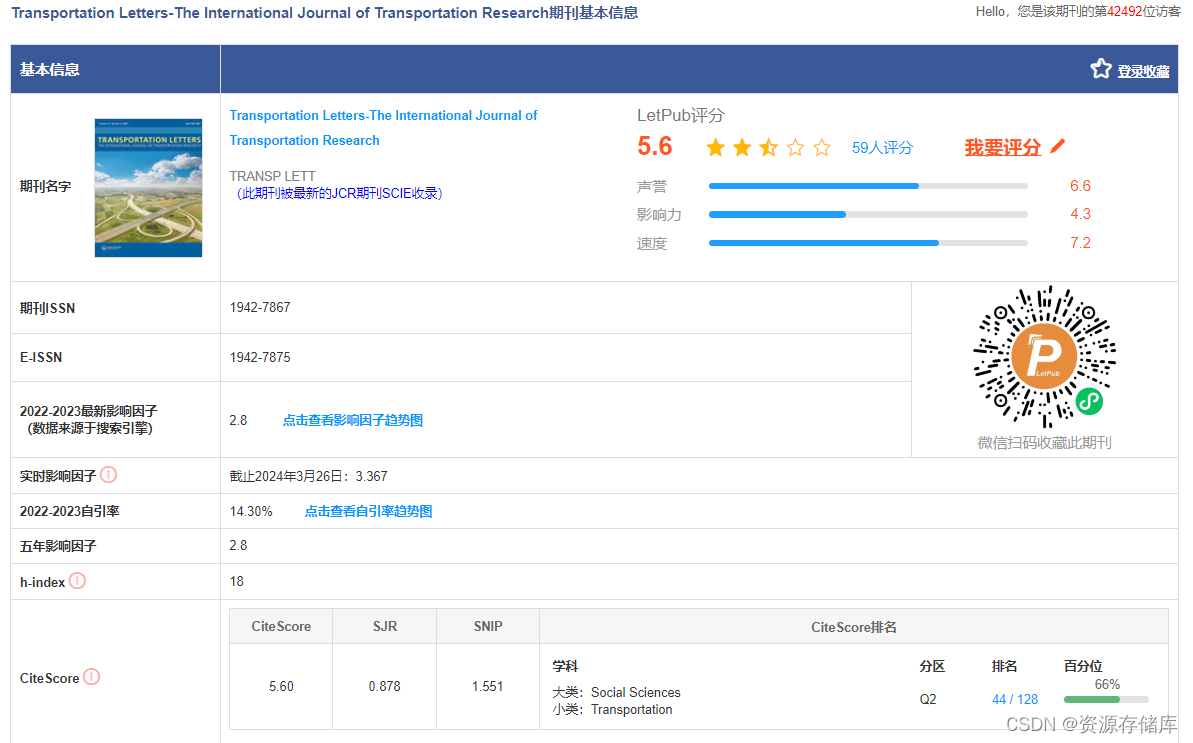
Task: Click the journal title link Transportation Letters
Action: 383,128
